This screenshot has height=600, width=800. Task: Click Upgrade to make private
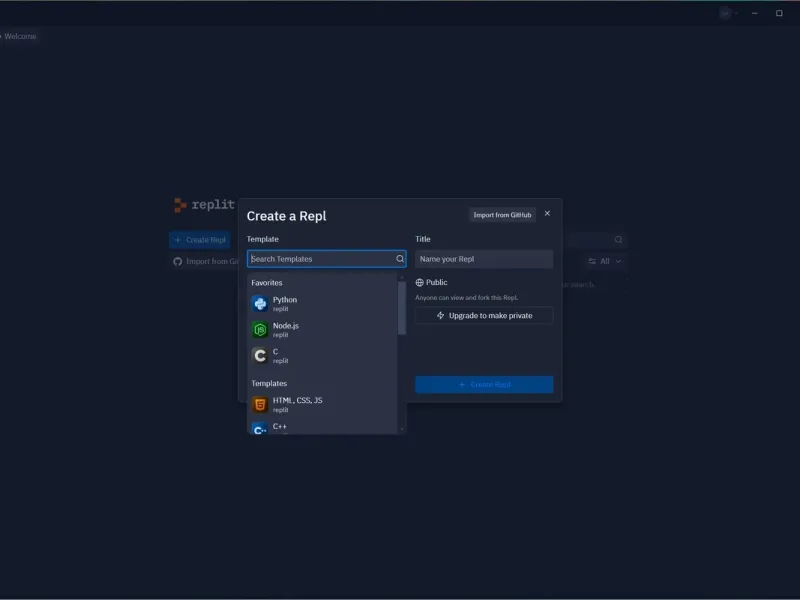click(484, 316)
